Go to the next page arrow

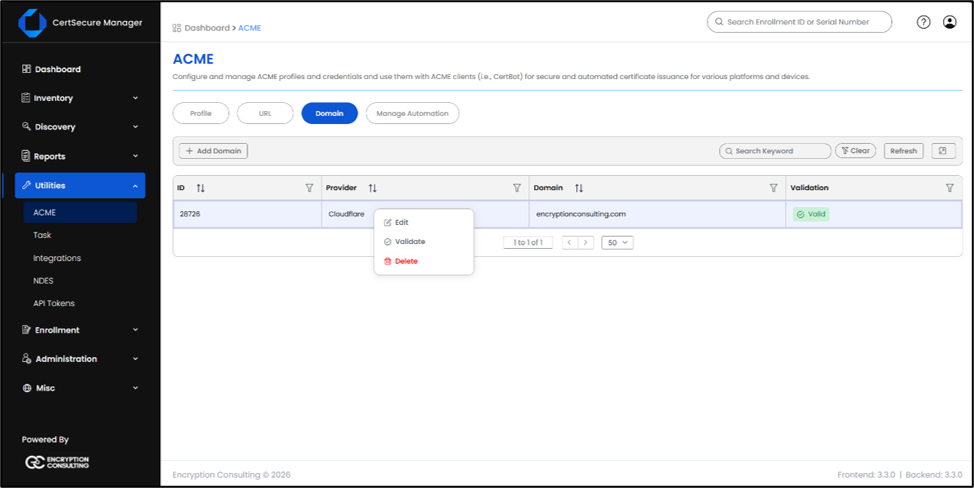(586, 243)
